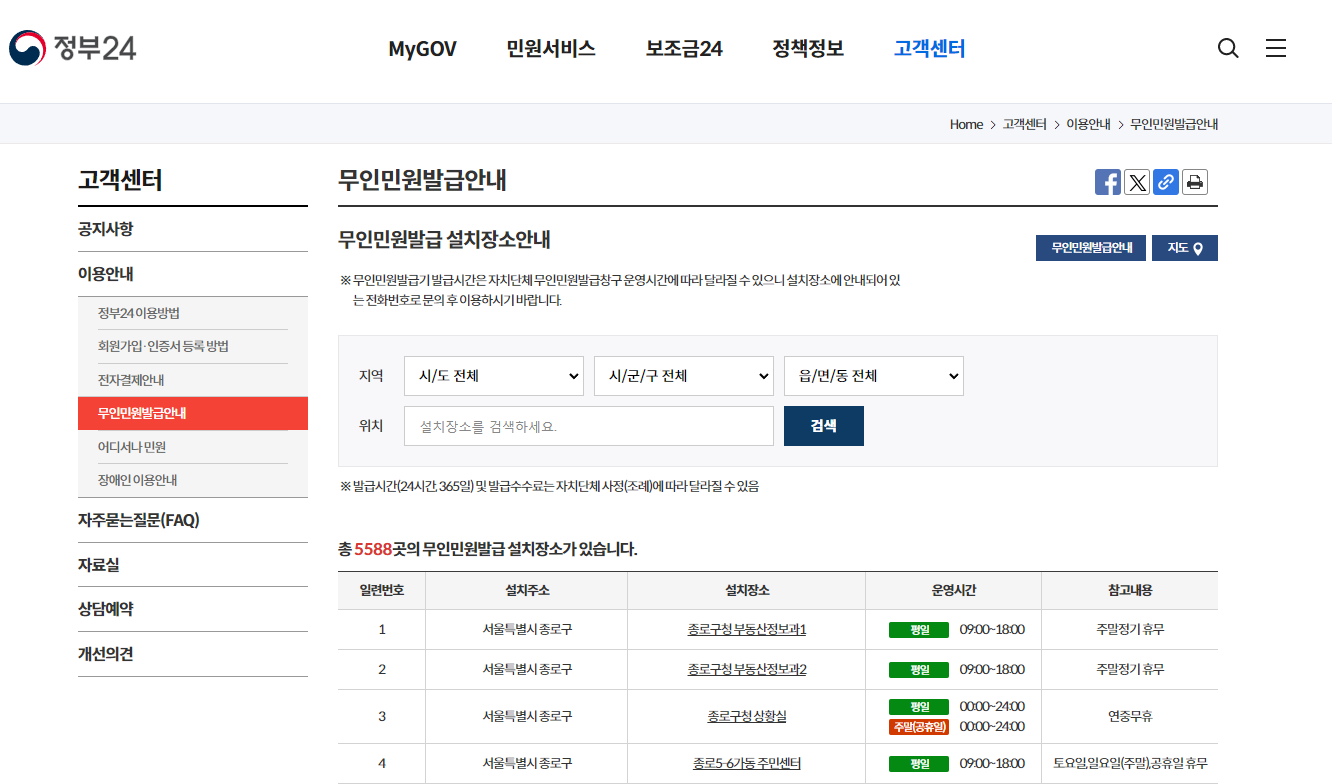Click the 정부24 logo
The height and width of the screenshot is (784, 1332).
click(73, 47)
